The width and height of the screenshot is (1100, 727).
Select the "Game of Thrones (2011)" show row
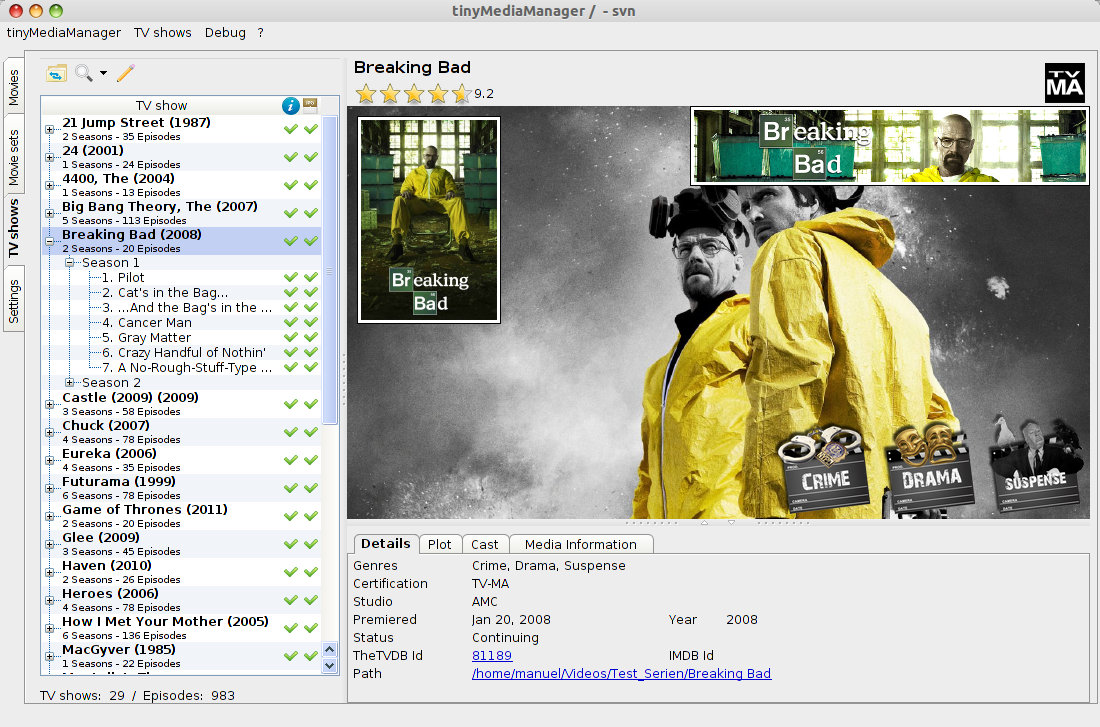coord(181,516)
